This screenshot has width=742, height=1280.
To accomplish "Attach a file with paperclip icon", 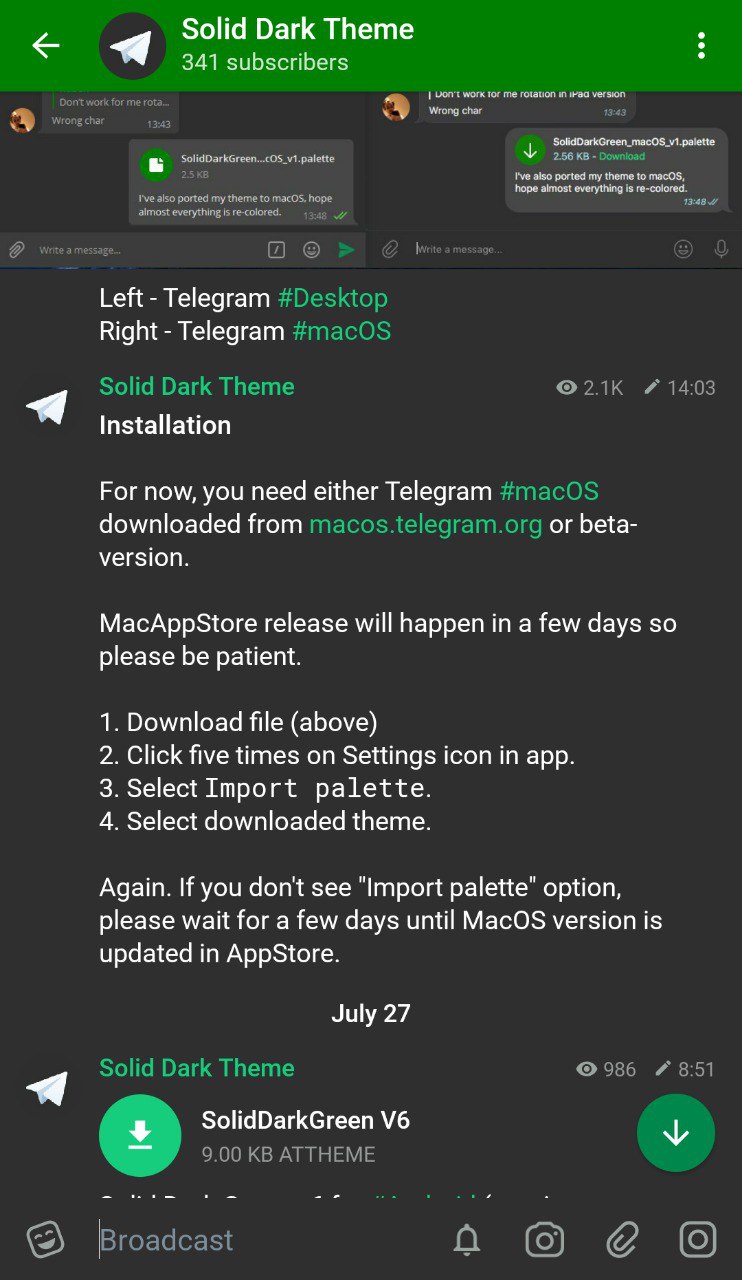I will [x=622, y=1240].
